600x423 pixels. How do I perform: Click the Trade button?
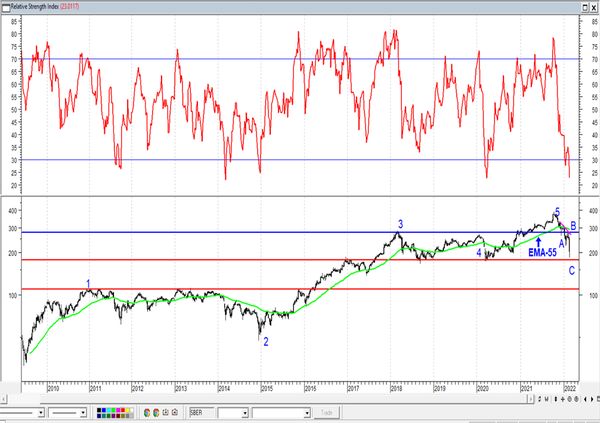pos(327,413)
